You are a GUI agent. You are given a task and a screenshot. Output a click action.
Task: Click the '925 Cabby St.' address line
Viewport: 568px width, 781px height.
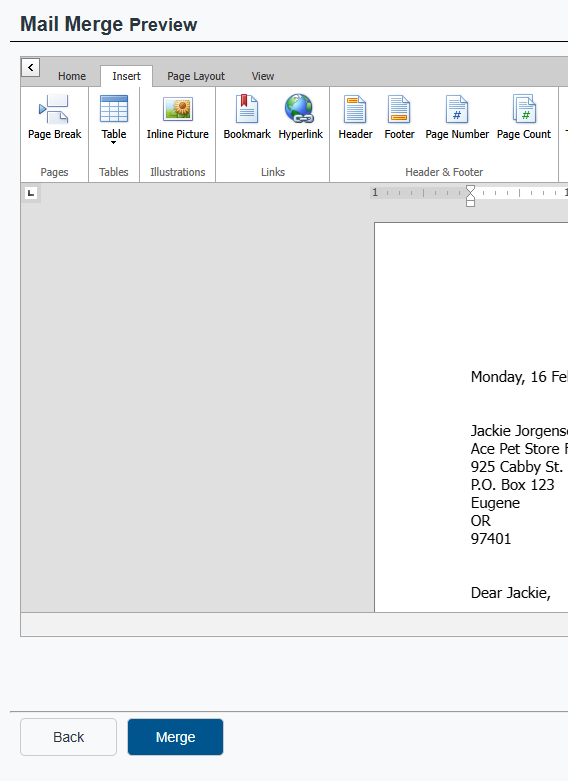pos(517,467)
